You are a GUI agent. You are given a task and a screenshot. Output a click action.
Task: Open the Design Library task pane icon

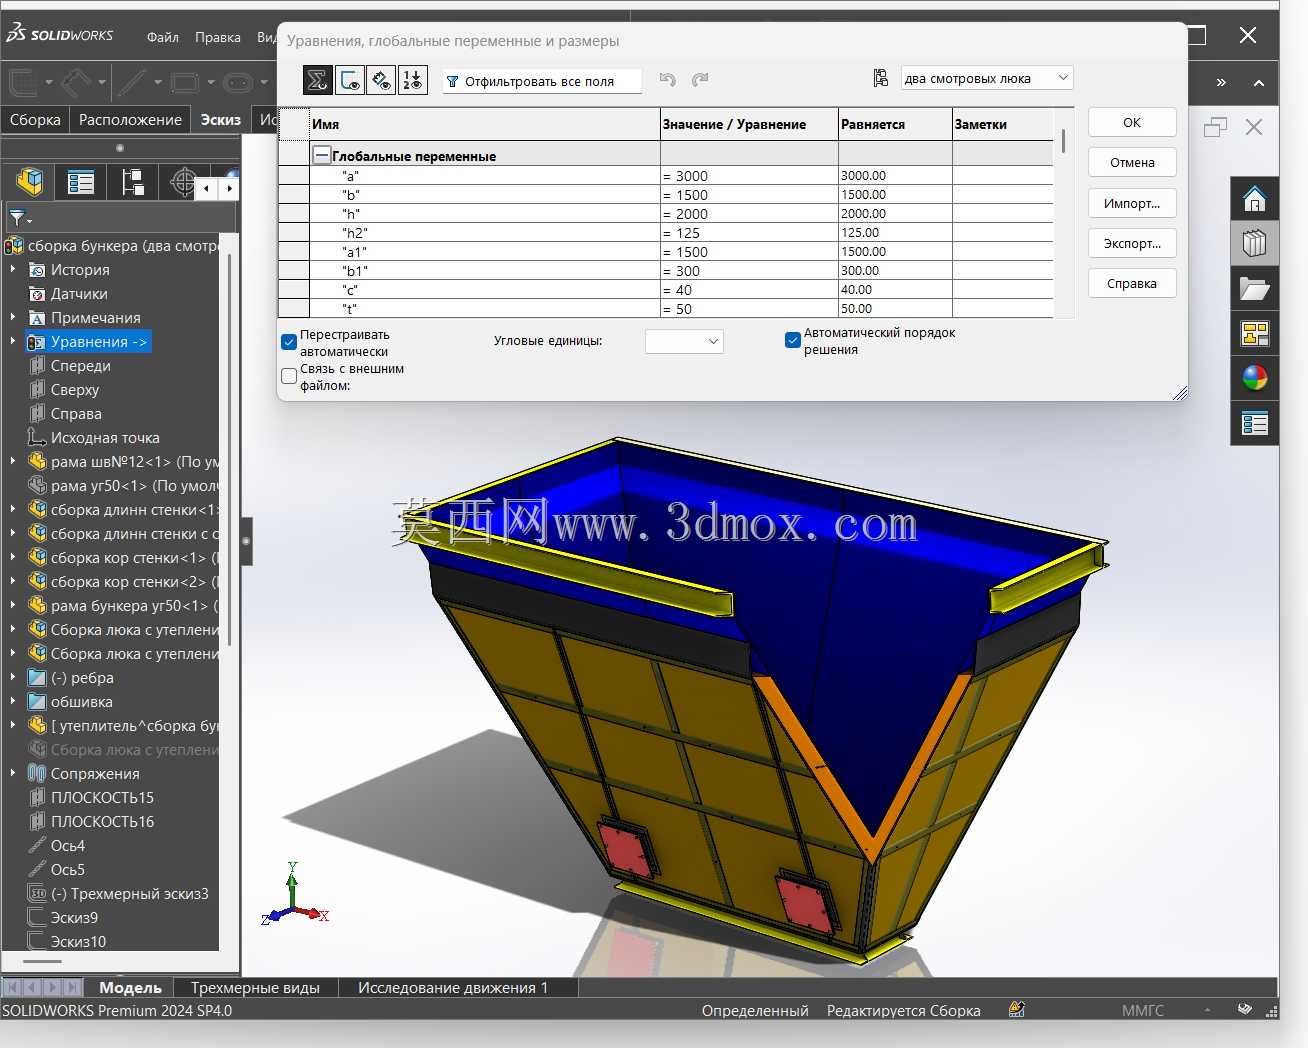coord(1254,243)
